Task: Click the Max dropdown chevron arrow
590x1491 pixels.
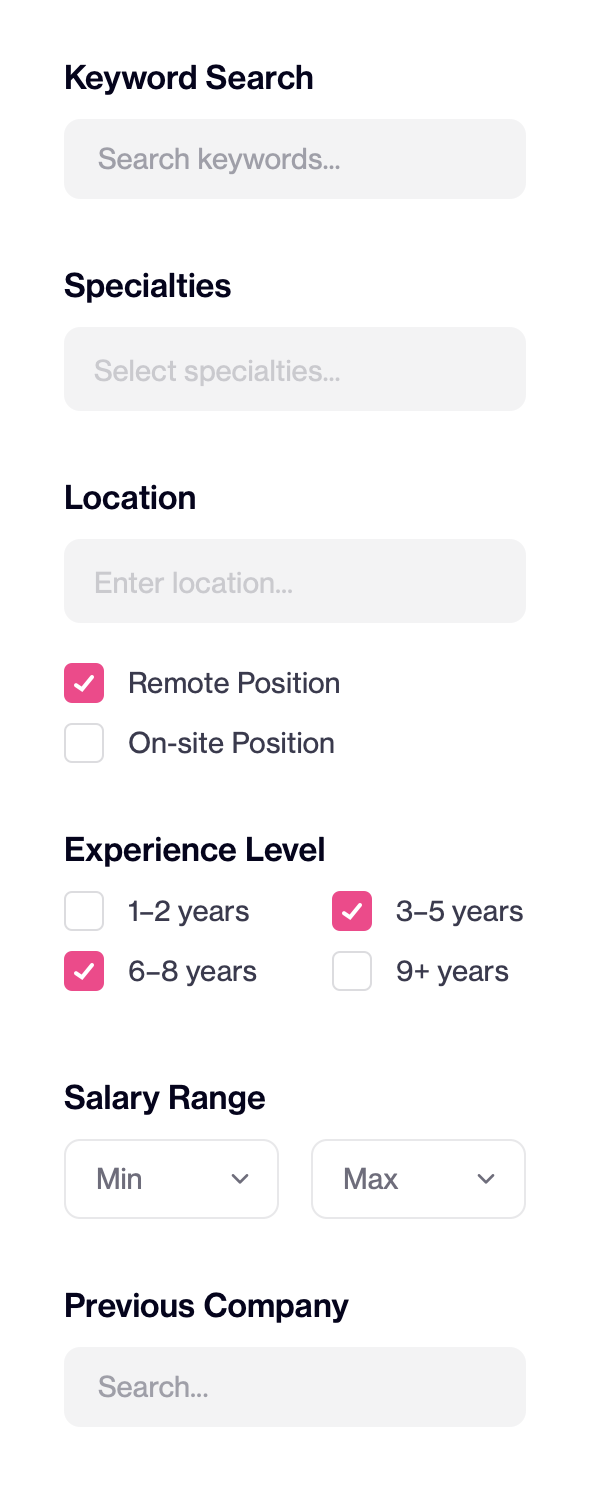Action: point(487,1178)
